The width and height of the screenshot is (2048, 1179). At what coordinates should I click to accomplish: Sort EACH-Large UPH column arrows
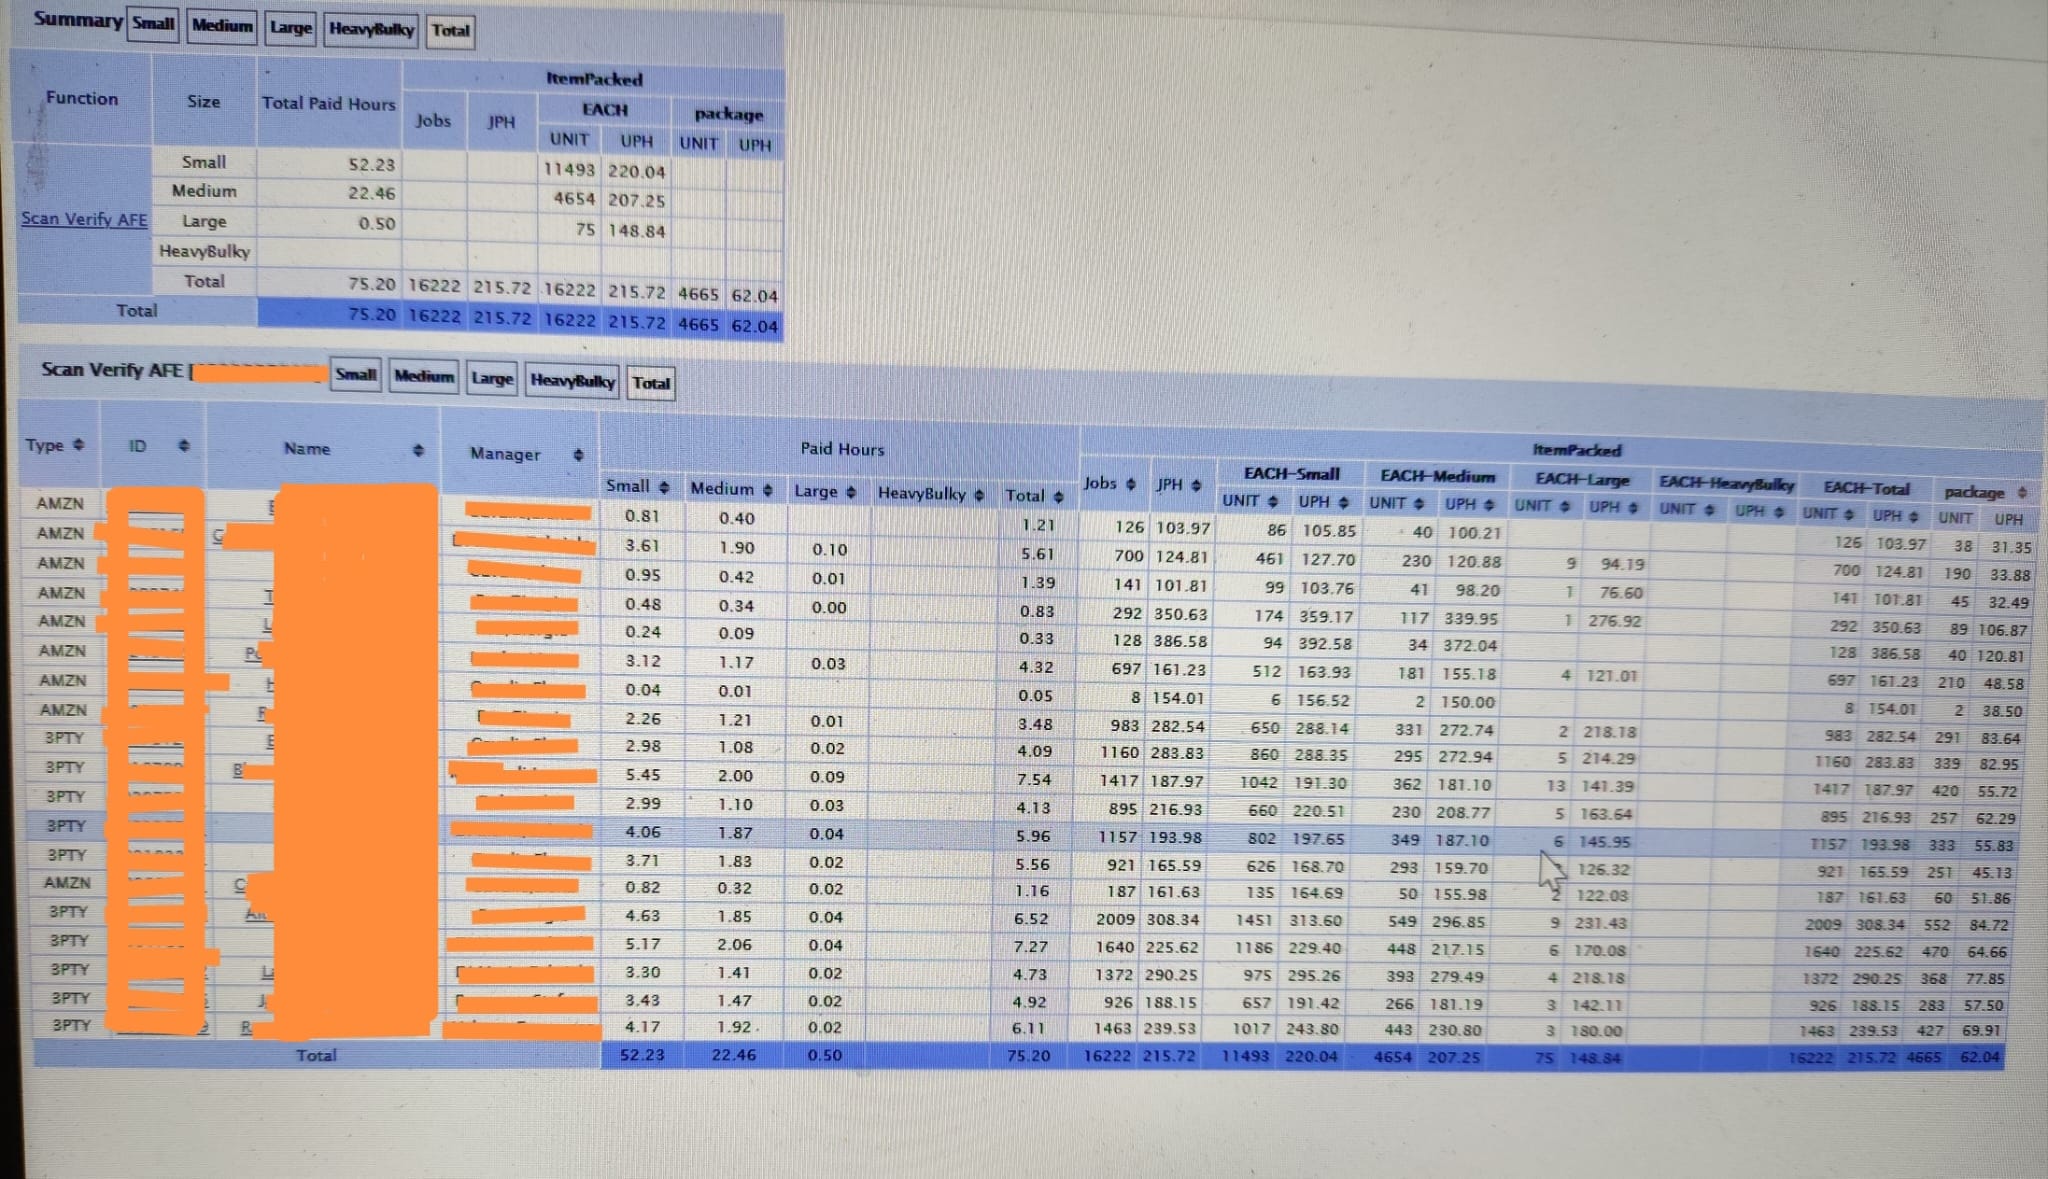1633,508
